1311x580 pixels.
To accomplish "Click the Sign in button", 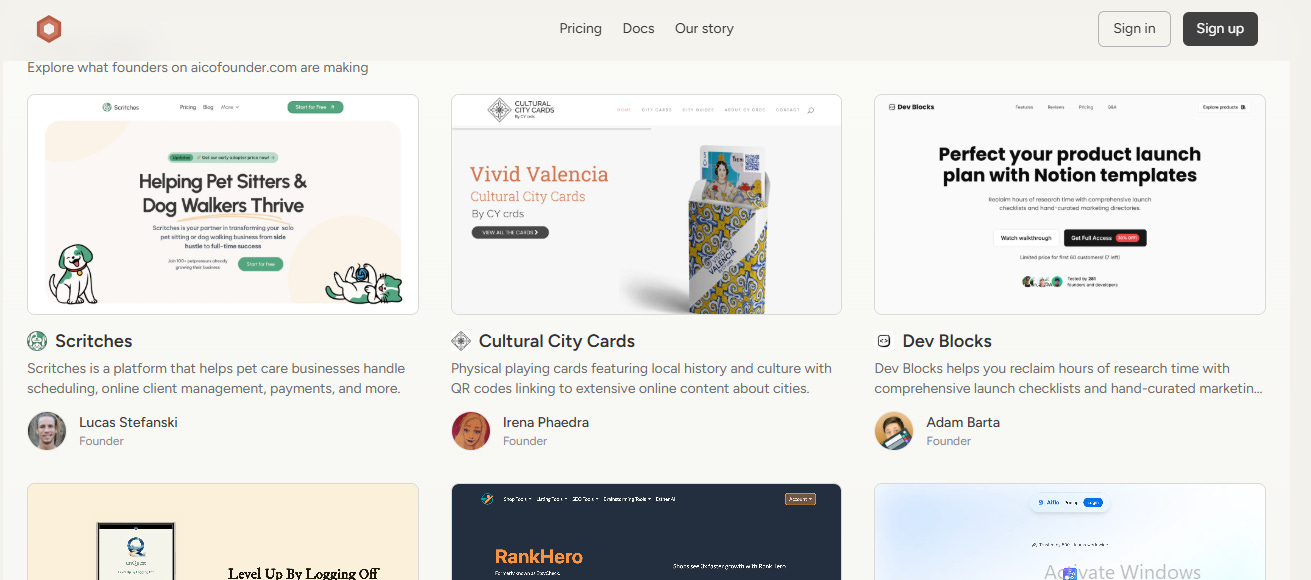I will [1134, 29].
